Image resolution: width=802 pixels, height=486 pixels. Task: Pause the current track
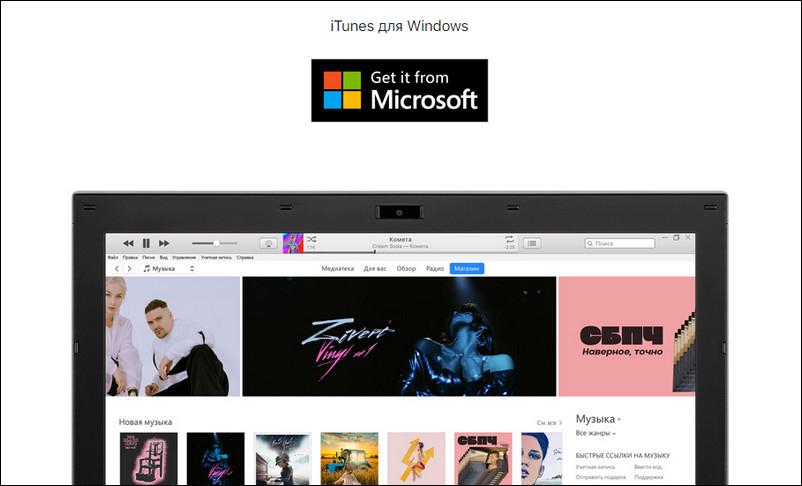coord(146,243)
